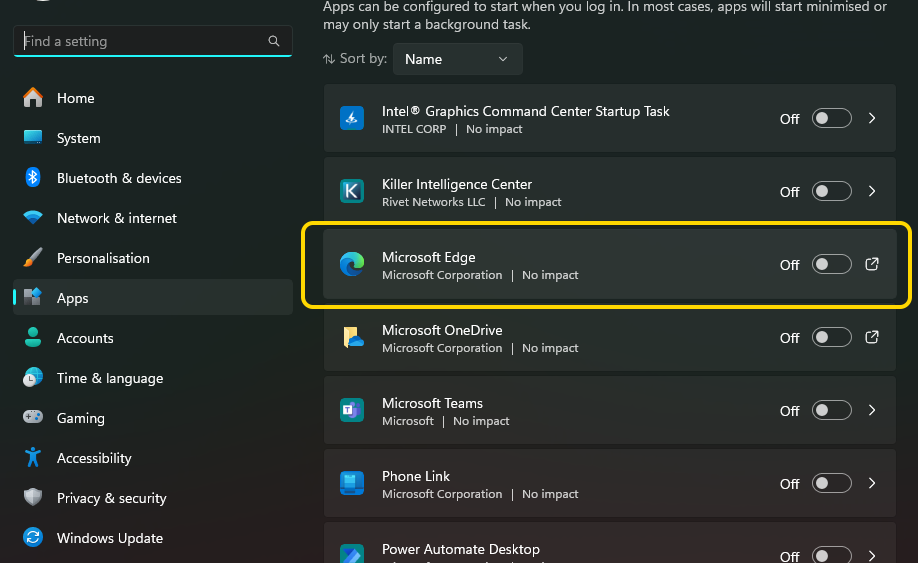Click the Microsoft Edge app icon
This screenshot has width=918, height=563.
[x=352, y=264]
